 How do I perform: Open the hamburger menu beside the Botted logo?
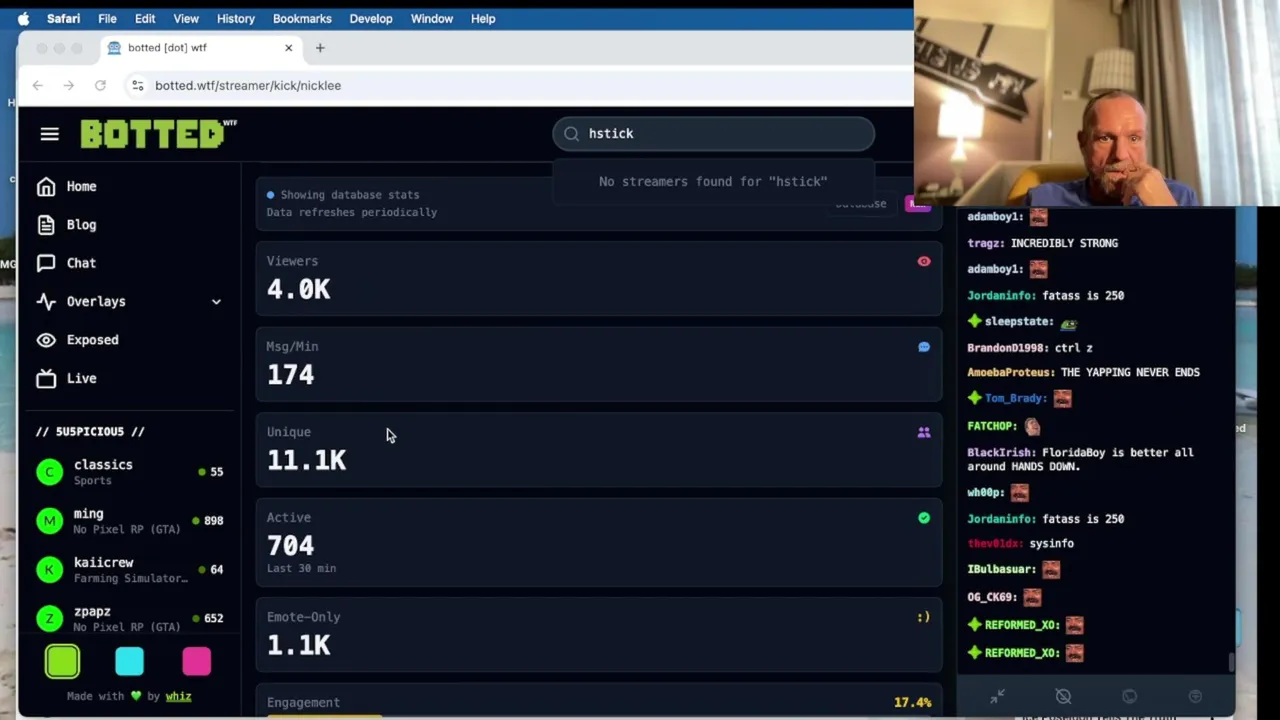tap(49, 134)
